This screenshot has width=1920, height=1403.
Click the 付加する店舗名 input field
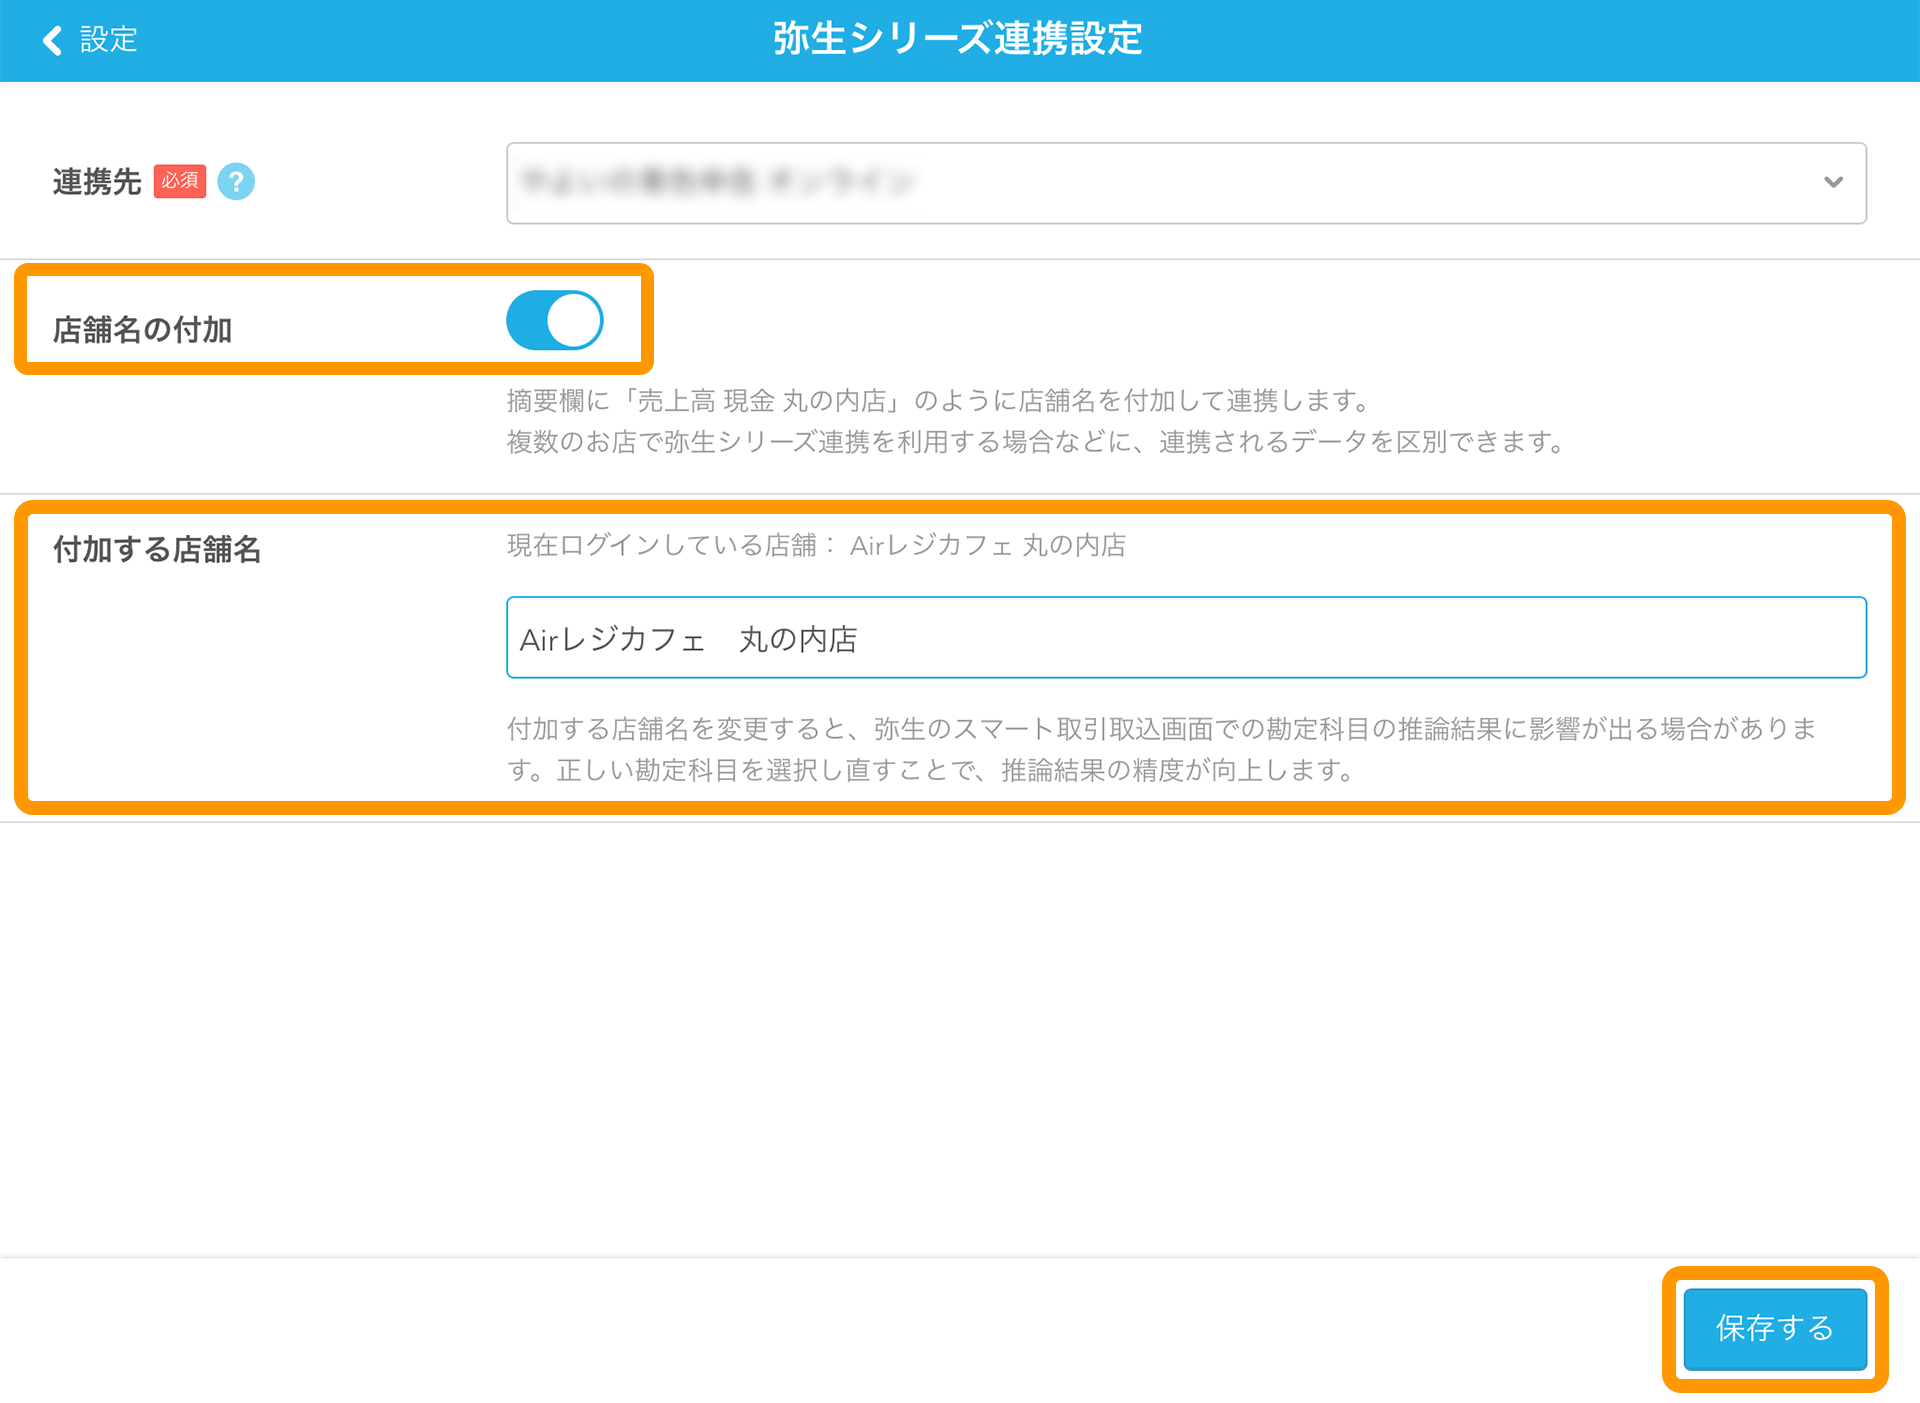coord(1186,638)
